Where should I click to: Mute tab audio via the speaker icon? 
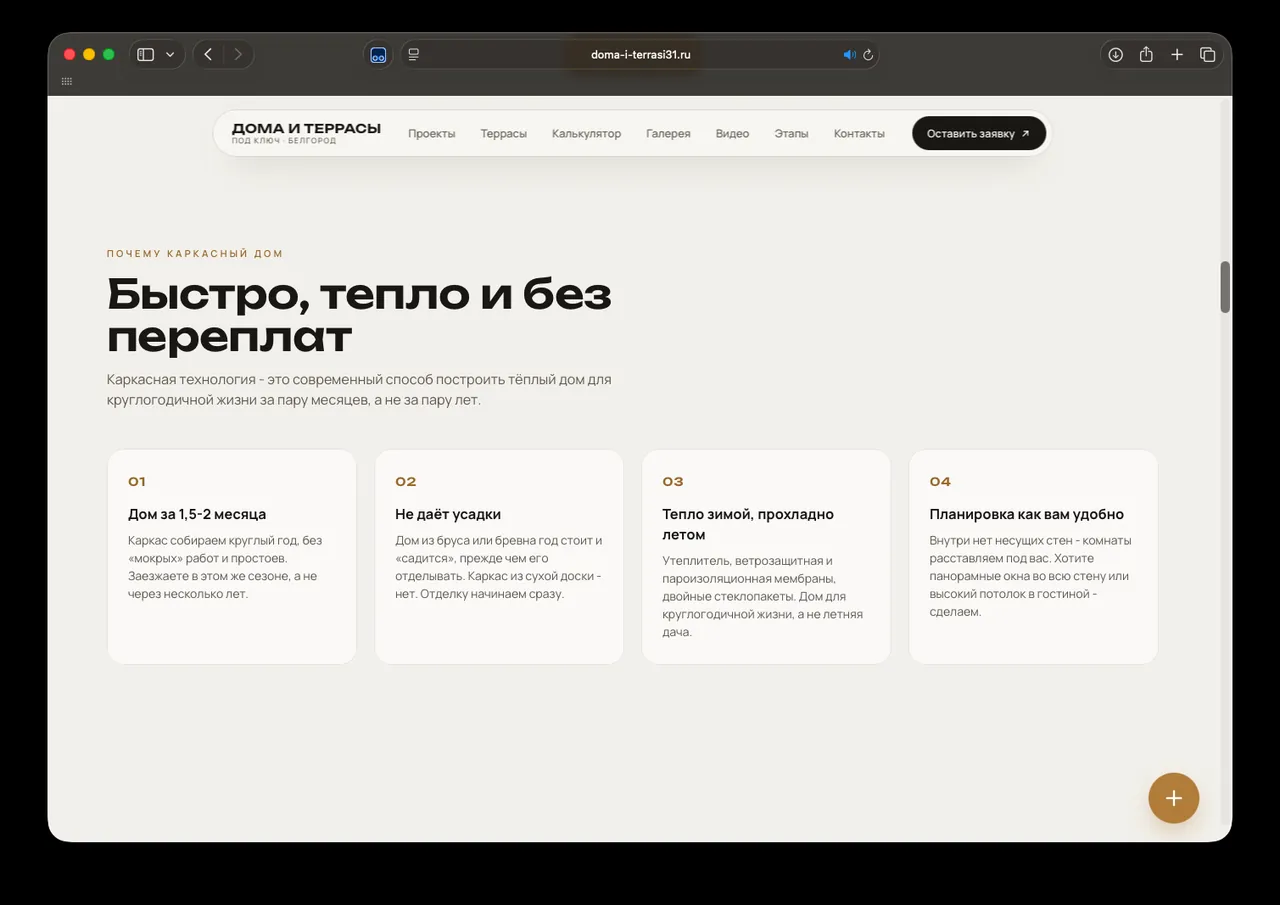click(x=849, y=55)
